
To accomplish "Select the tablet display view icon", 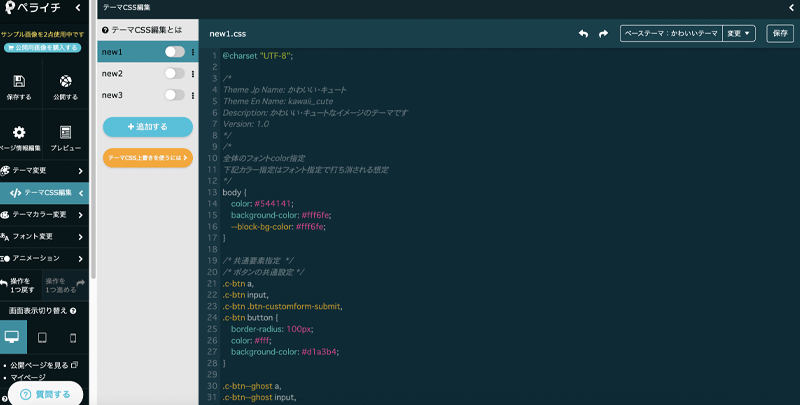I will (42, 338).
